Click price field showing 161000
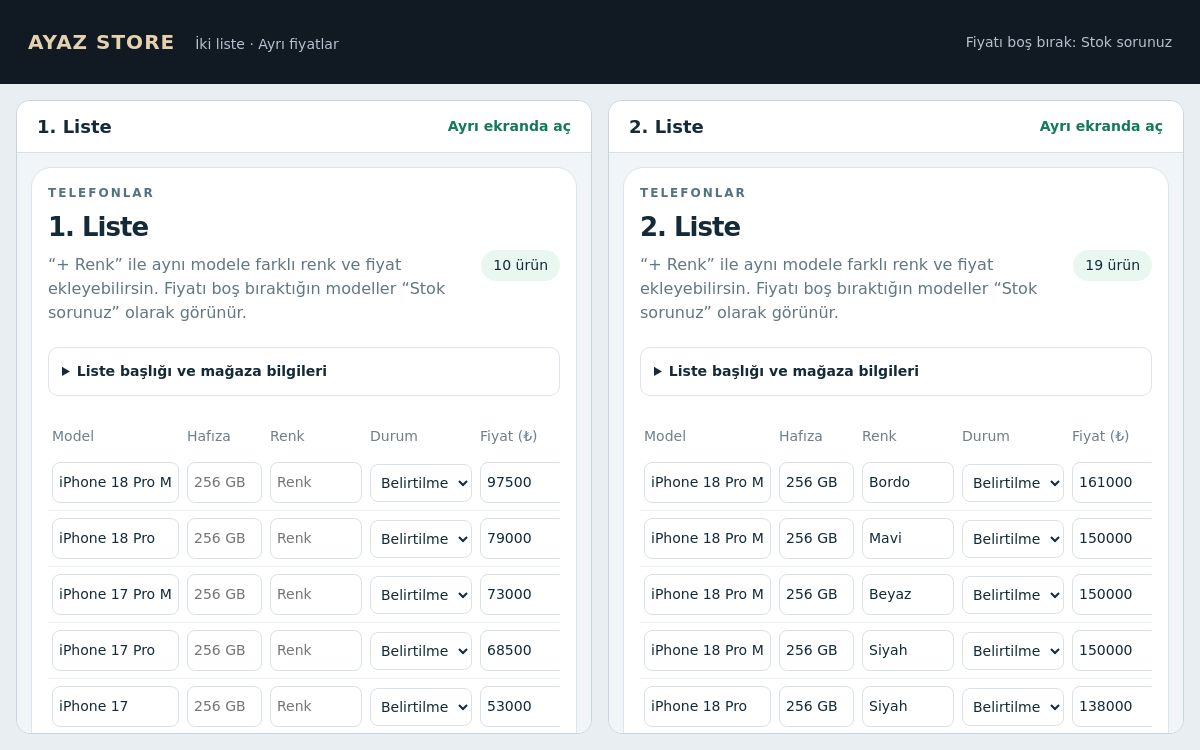Viewport: 1200px width, 750px height. (x=1112, y=482)
